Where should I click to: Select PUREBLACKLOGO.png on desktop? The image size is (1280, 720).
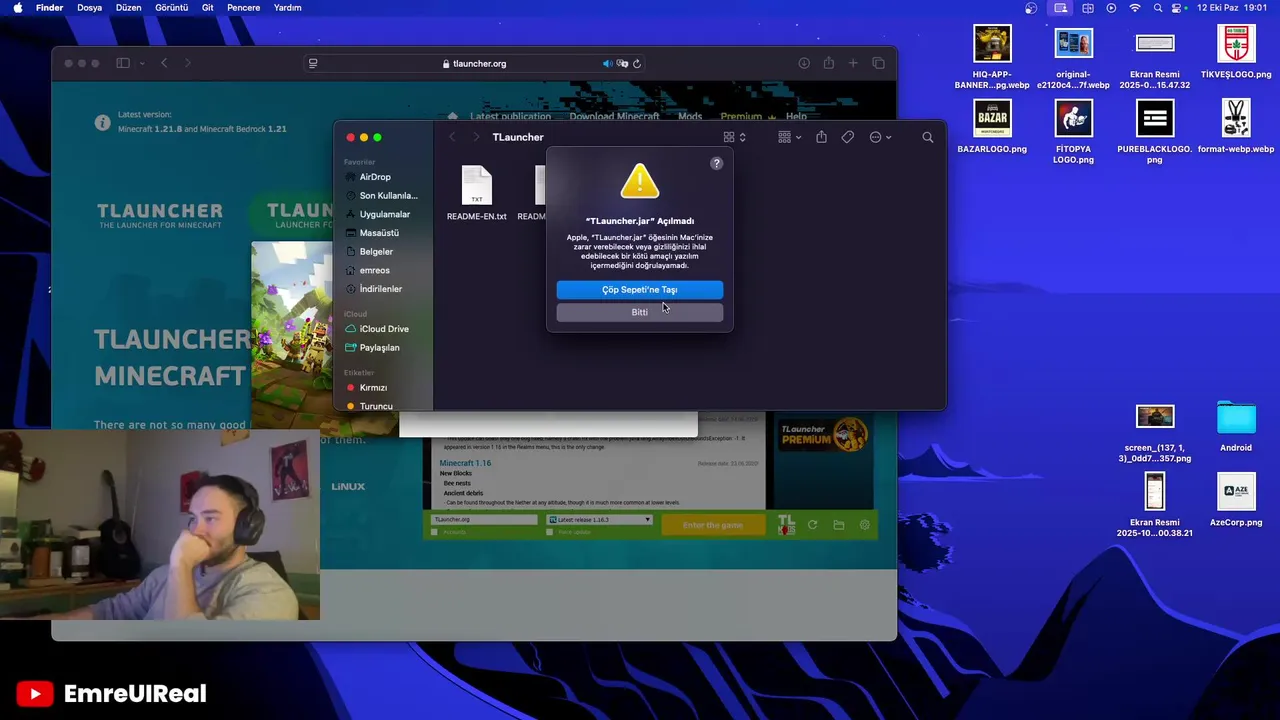tap(1155, 132)
